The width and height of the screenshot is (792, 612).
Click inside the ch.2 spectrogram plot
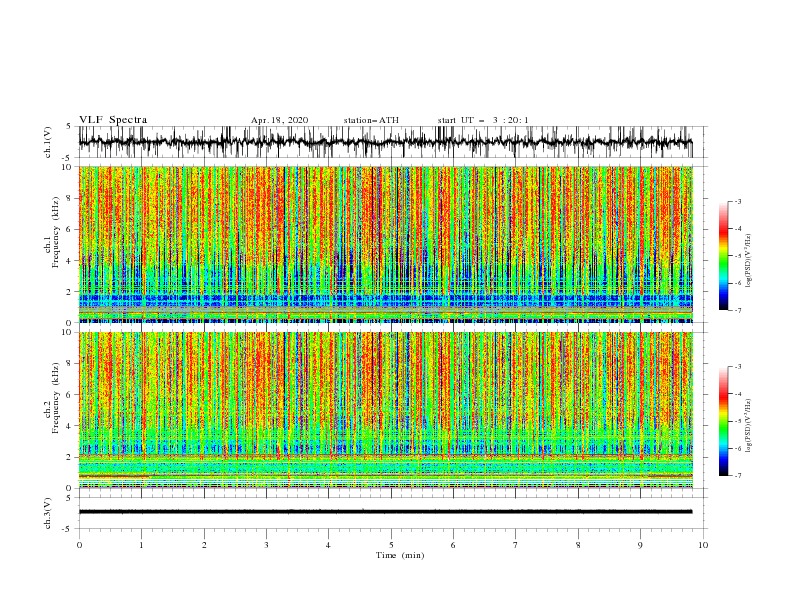click(x=386, y=410)
